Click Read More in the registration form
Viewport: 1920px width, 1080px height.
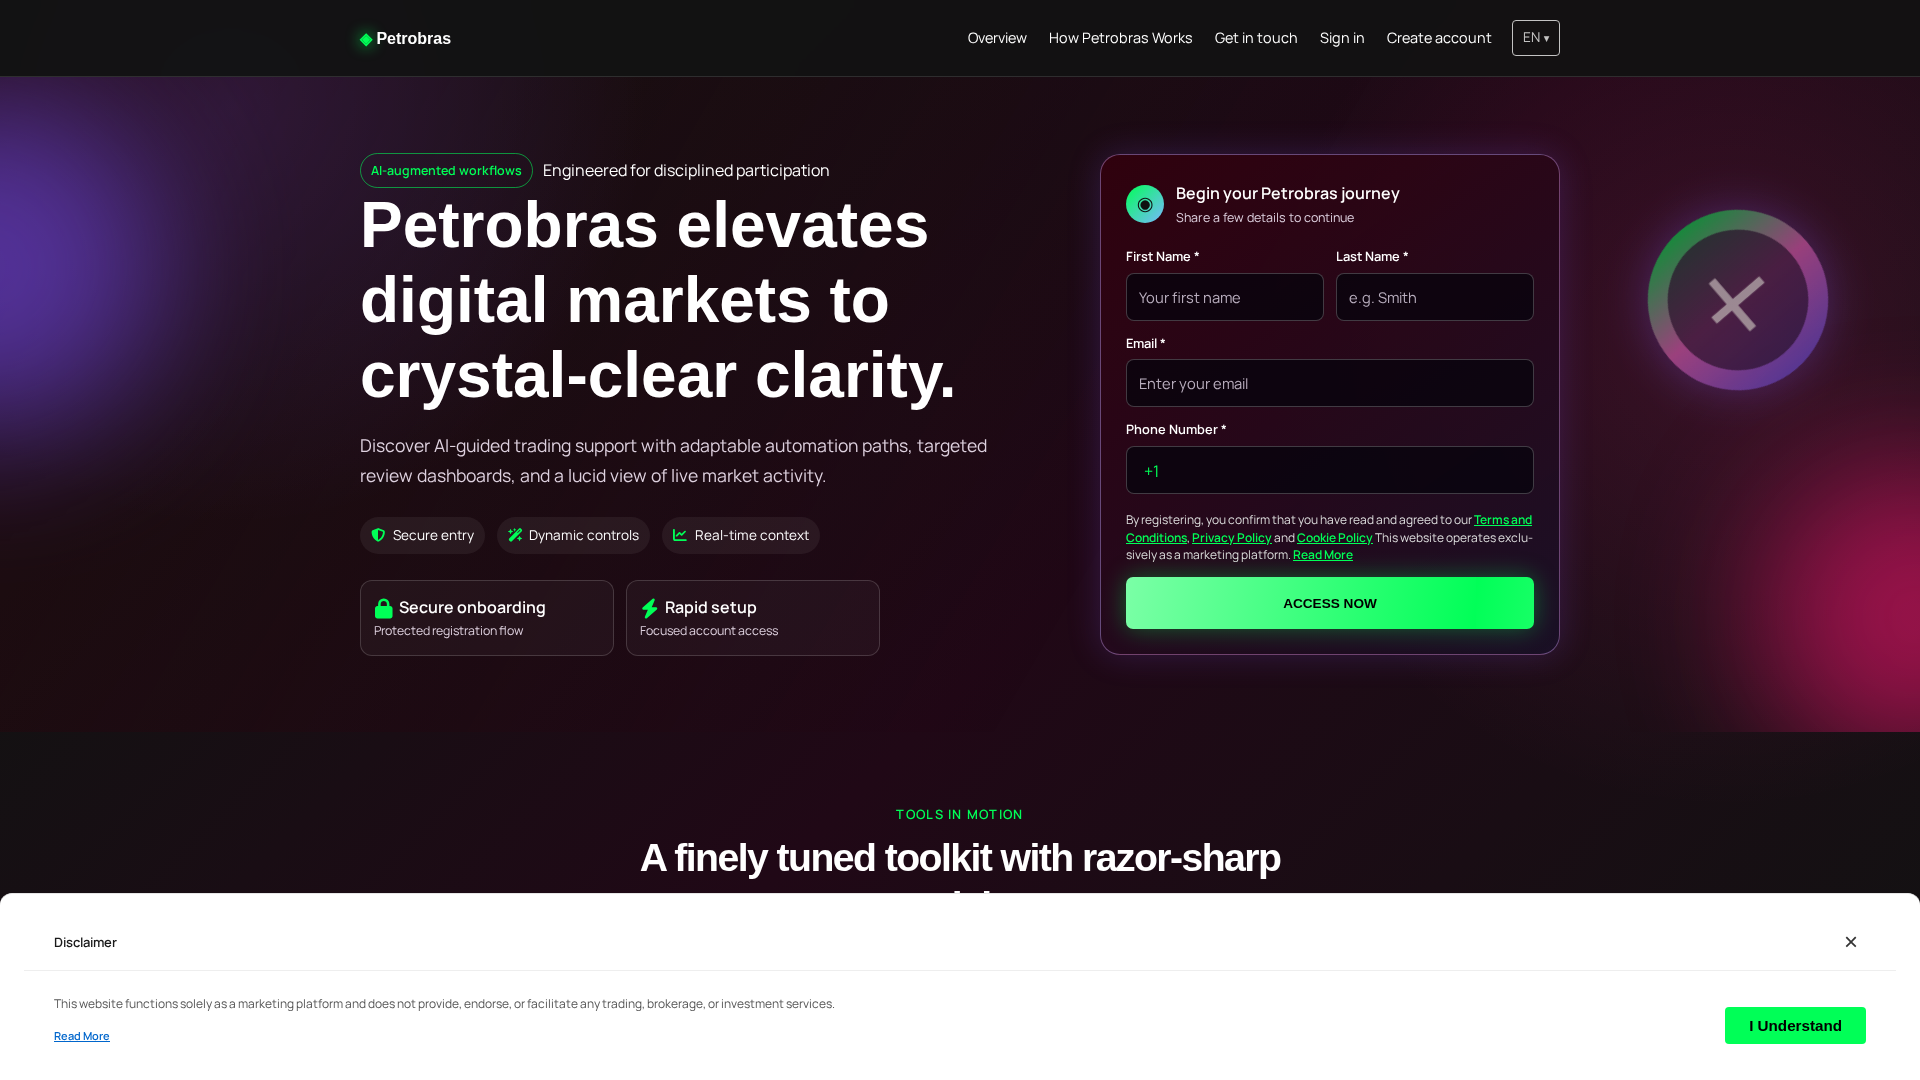click(1322, 555)
